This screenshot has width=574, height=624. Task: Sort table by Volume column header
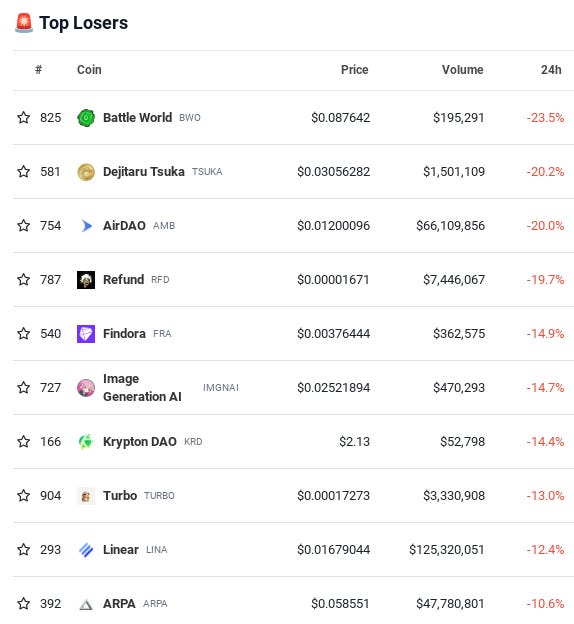[463, 70]
